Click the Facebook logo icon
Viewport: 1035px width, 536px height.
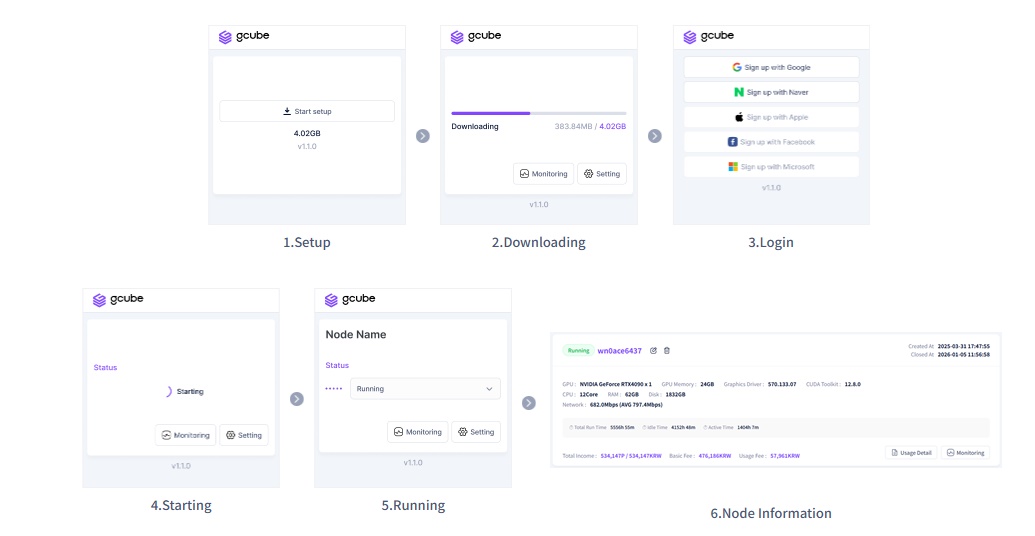[733, 142]
